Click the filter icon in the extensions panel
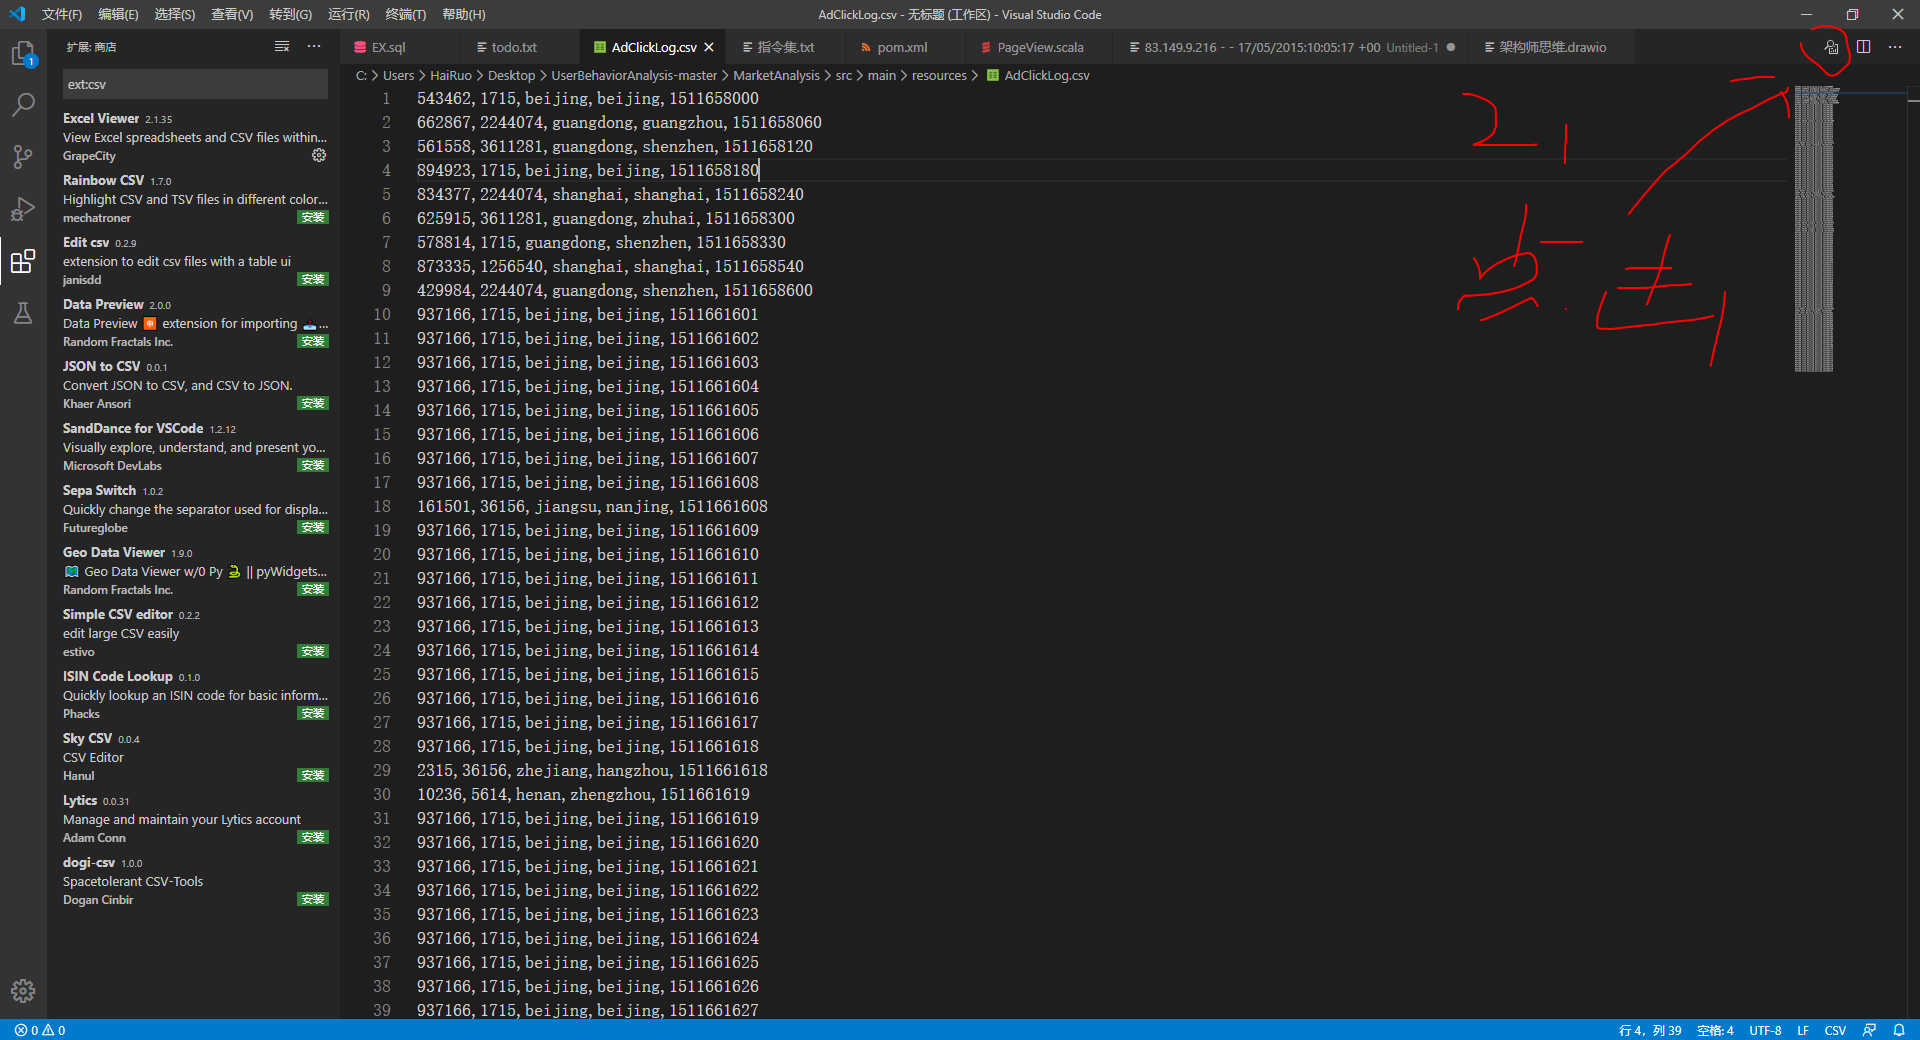Image resolution: width=1920 pixels, height=1040 pixels. pyautogui.click(x=281, y=46)
